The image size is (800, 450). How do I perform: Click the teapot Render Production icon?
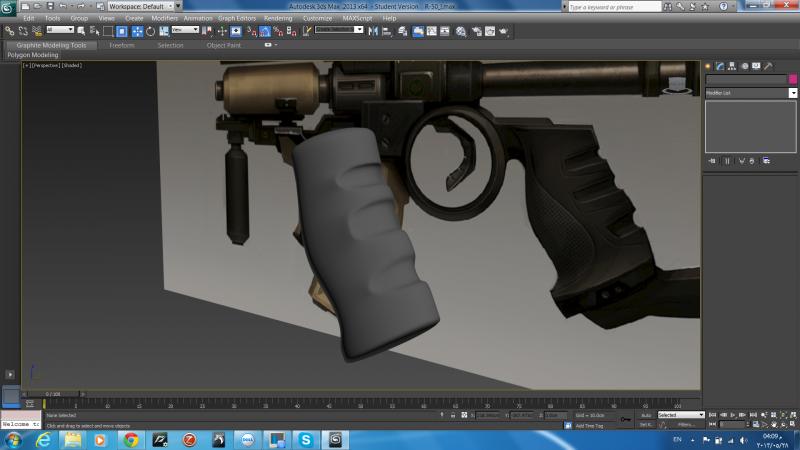coord(504,31)
